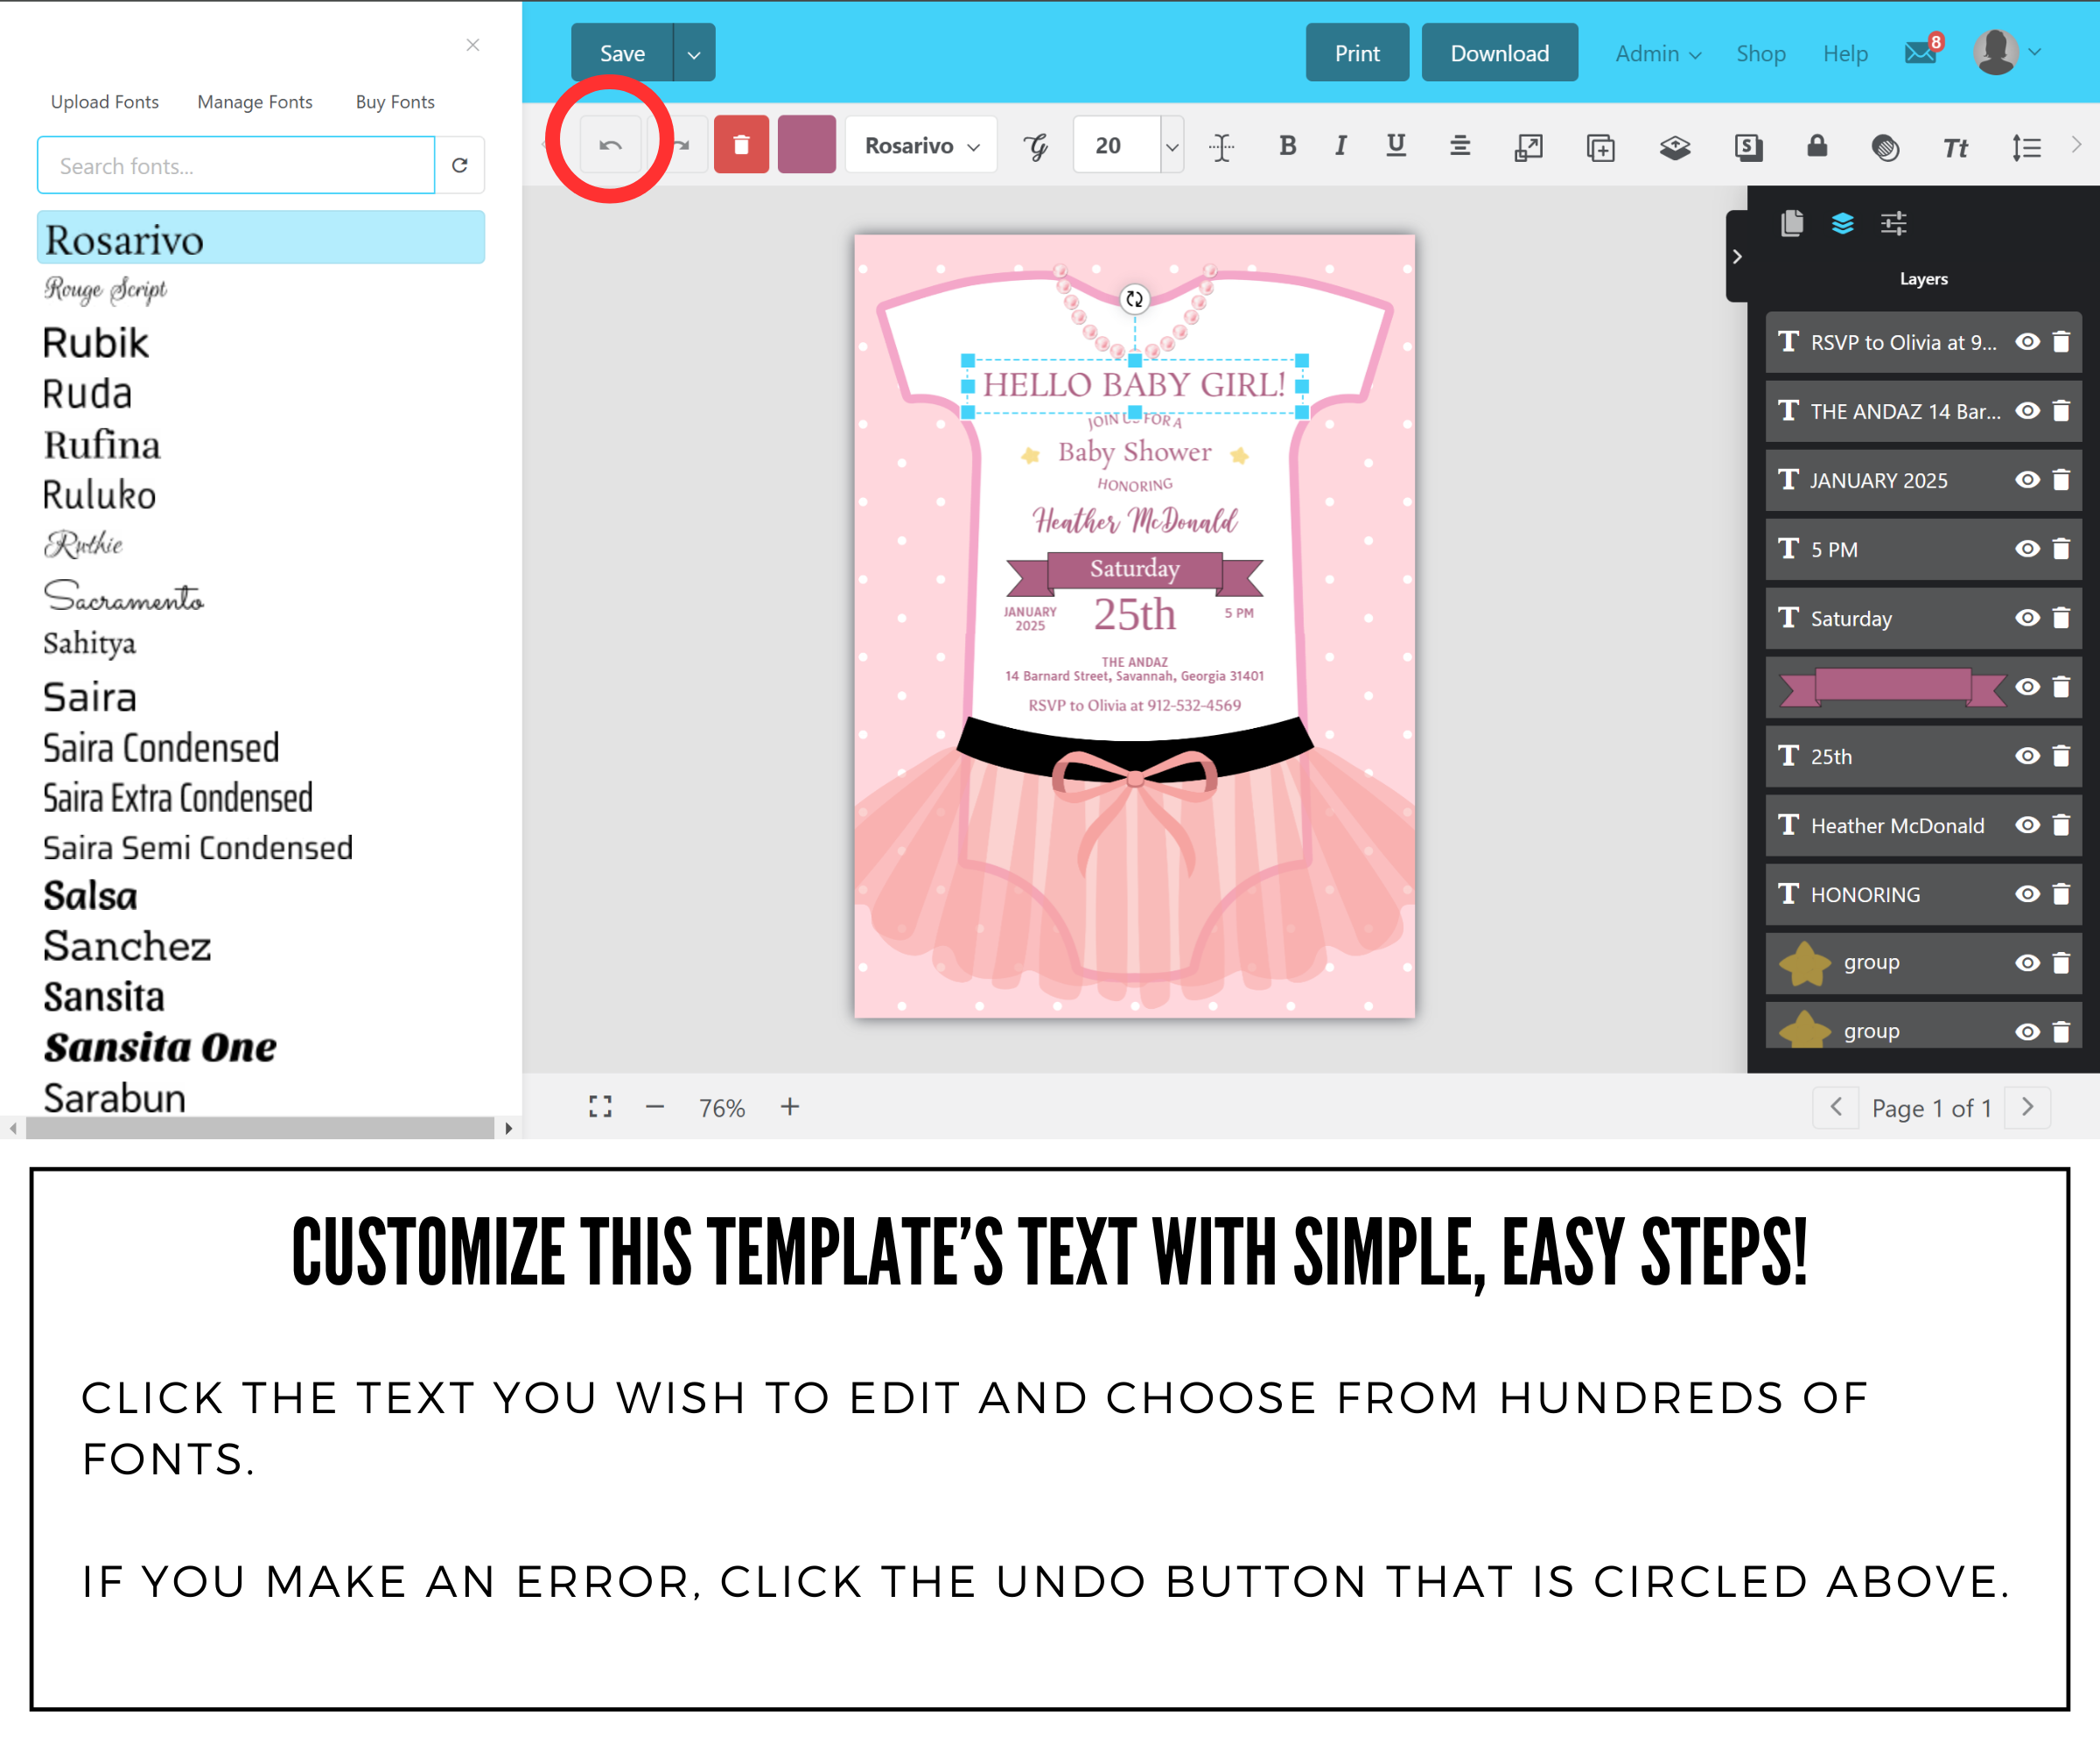Click the Download button

pyautogui.click(x=1499, y=54)
